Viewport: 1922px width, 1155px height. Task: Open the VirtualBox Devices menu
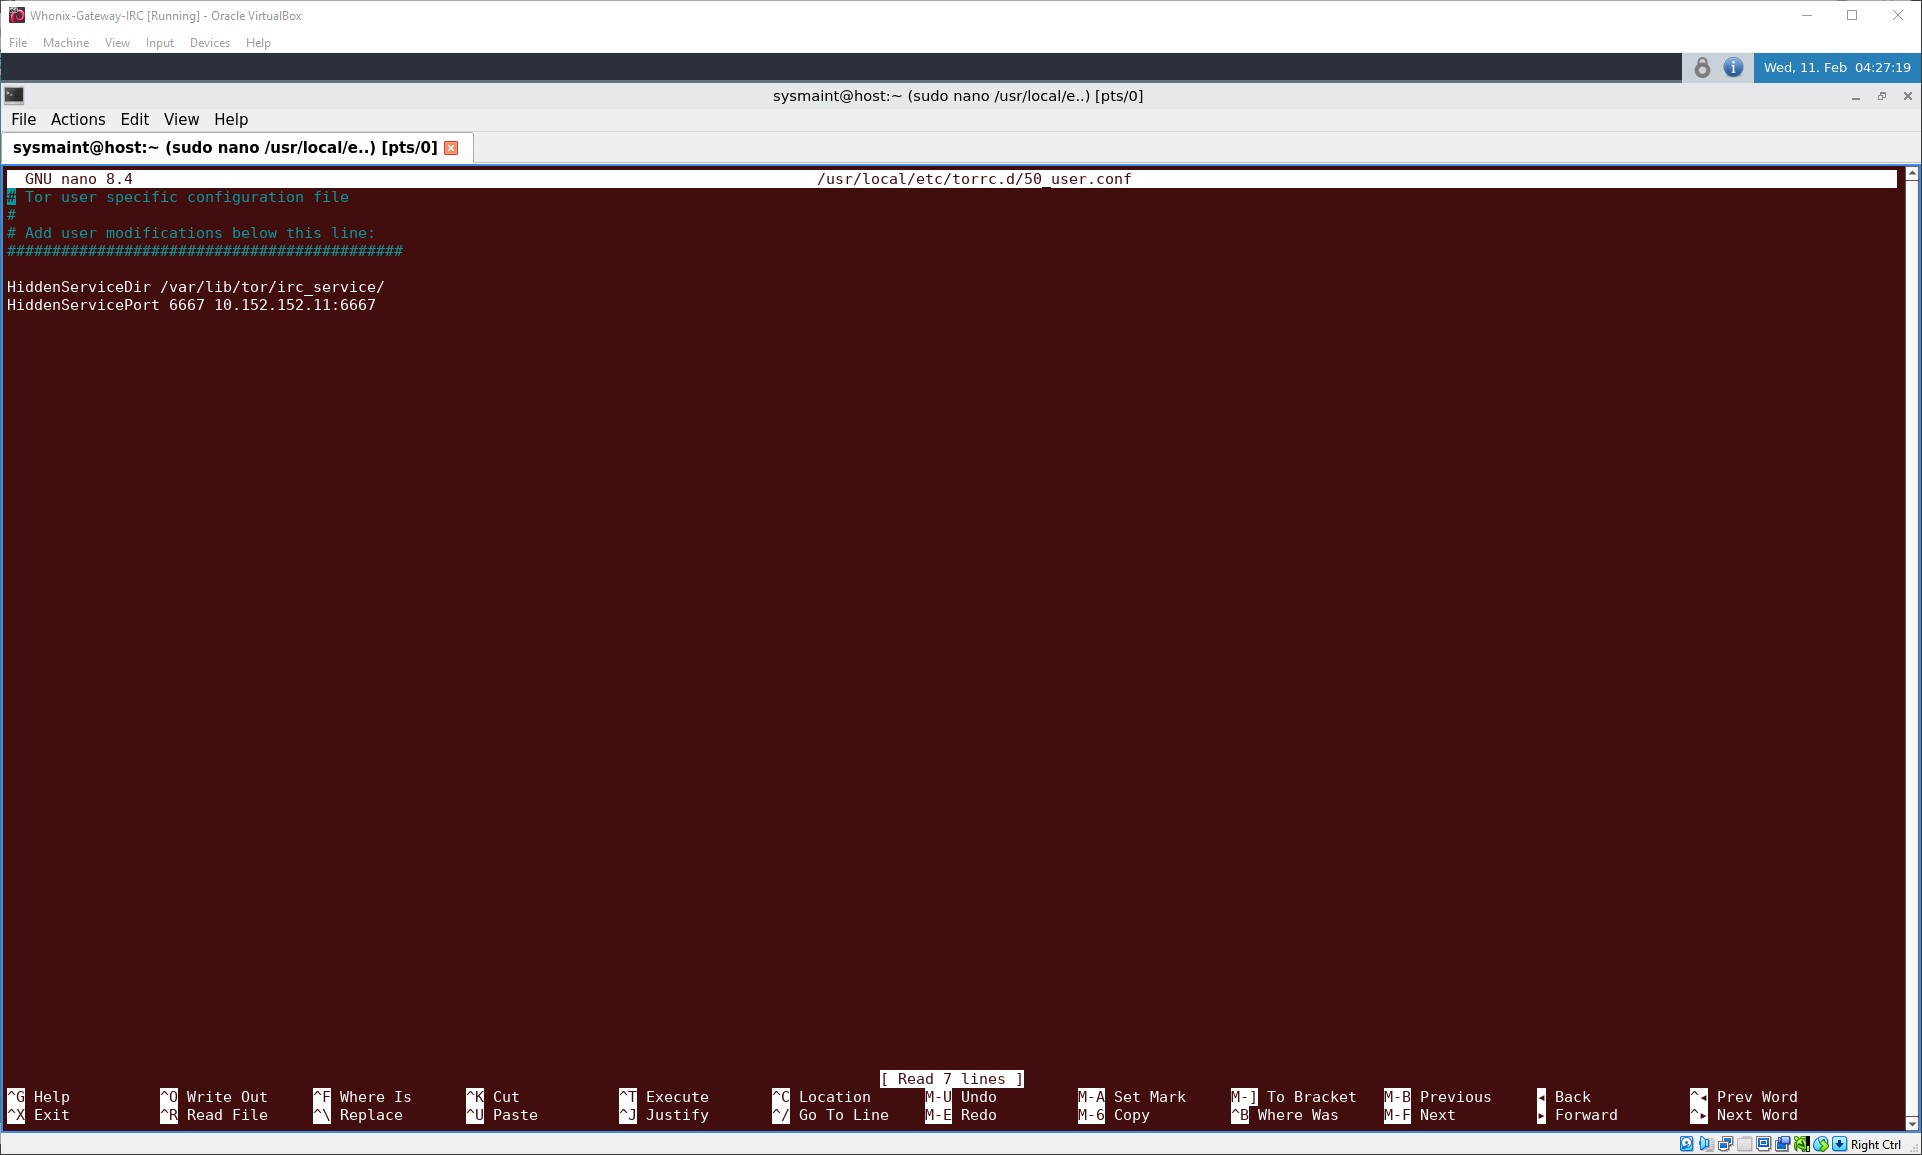point(209,43)
